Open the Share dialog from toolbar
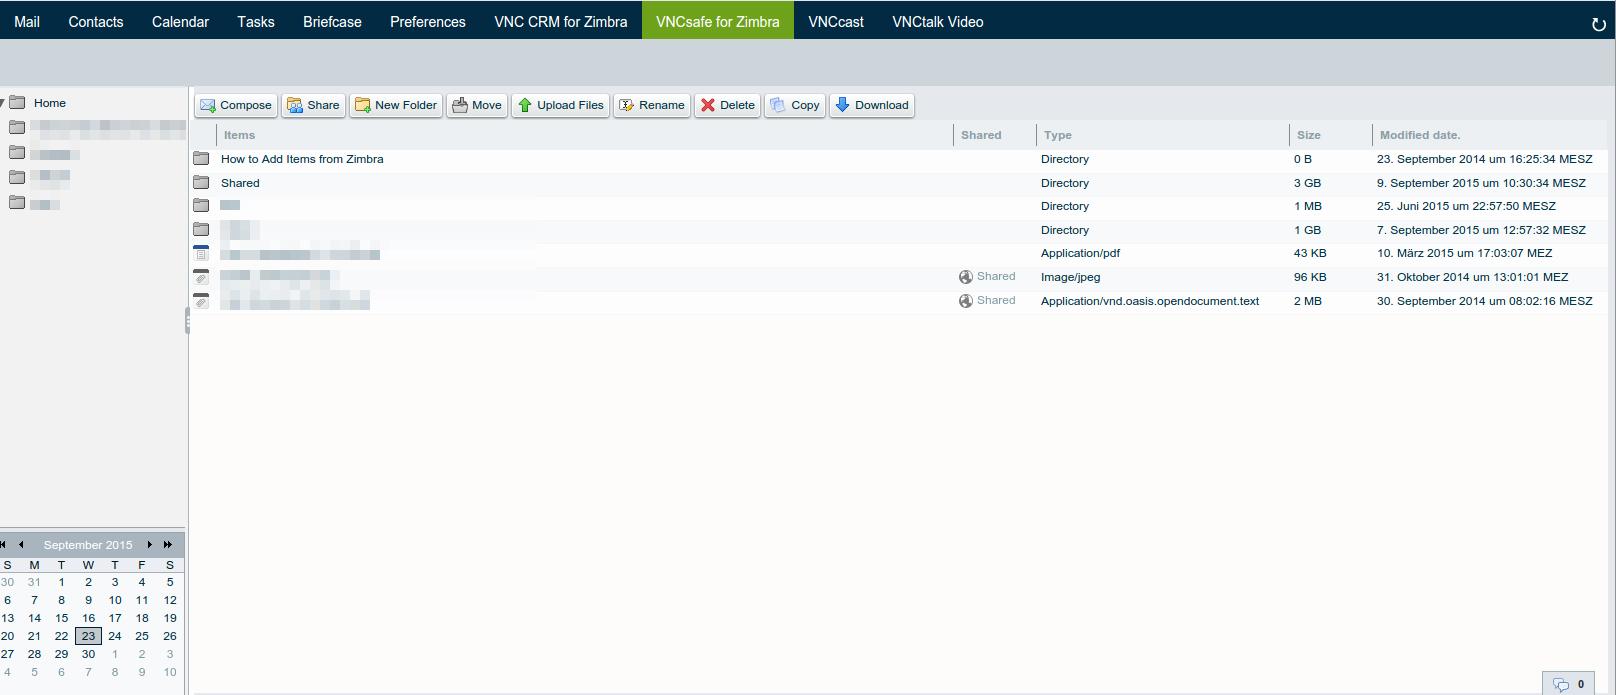Viewport: 1616px width, 695px height. click(313, 105)
